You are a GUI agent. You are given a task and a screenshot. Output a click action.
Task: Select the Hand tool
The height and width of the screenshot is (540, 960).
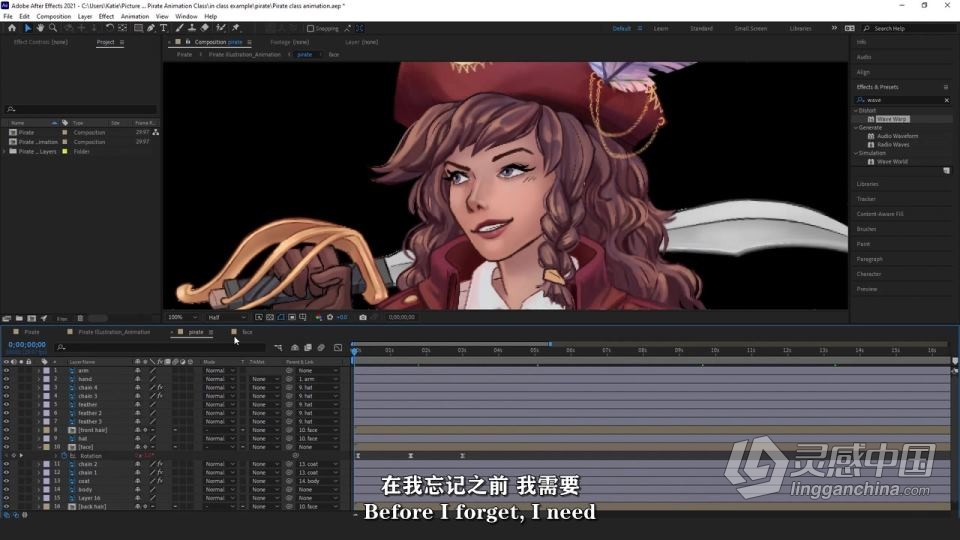[x=40, y=28]
